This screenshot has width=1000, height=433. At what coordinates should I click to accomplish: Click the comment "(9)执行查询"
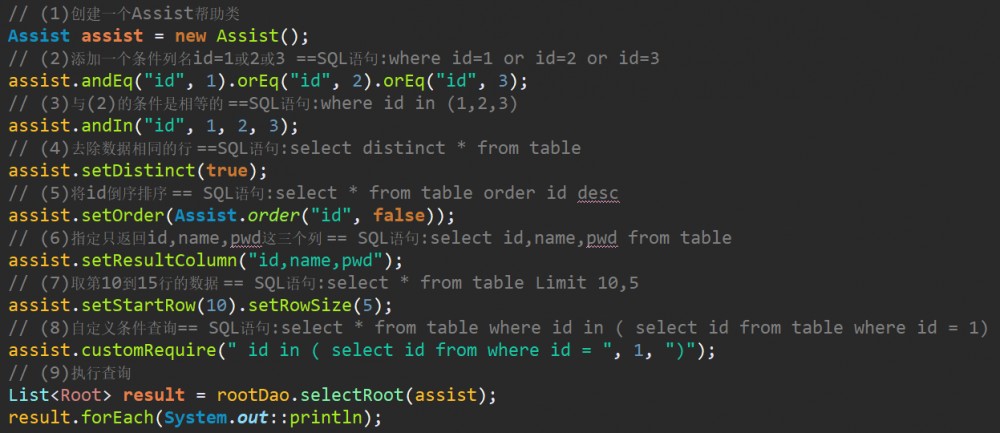click(70, 372)
